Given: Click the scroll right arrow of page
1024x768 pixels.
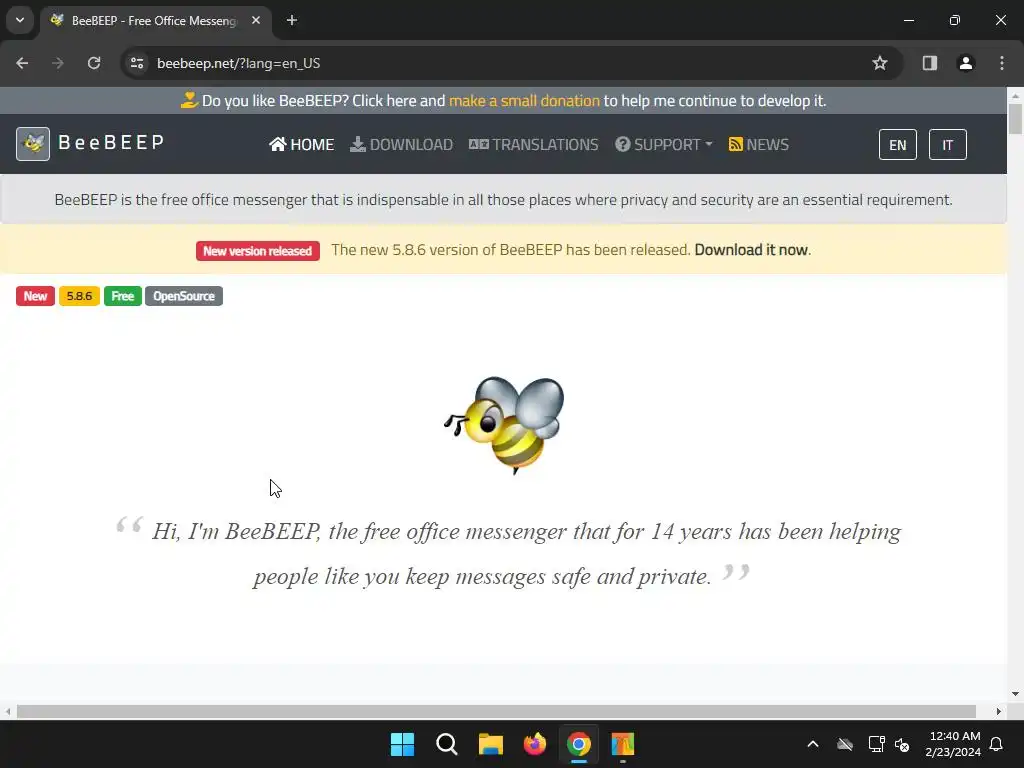Looking at the screenshot, I should [x=999, y=711].
